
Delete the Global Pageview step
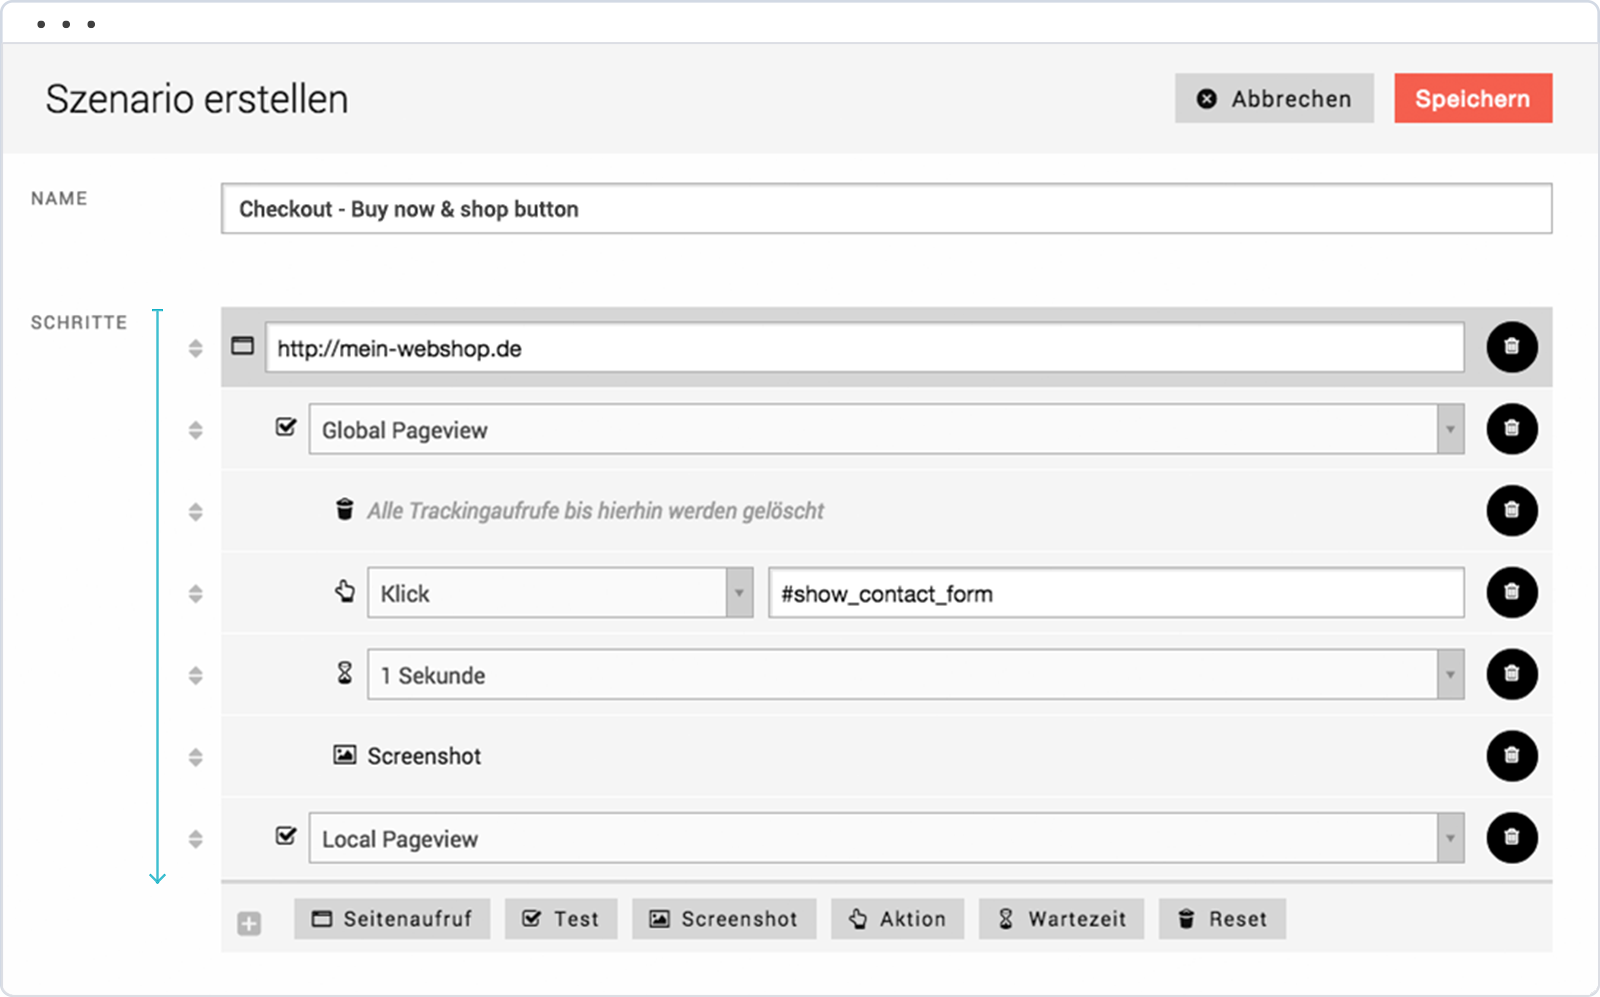(1511, 429)
